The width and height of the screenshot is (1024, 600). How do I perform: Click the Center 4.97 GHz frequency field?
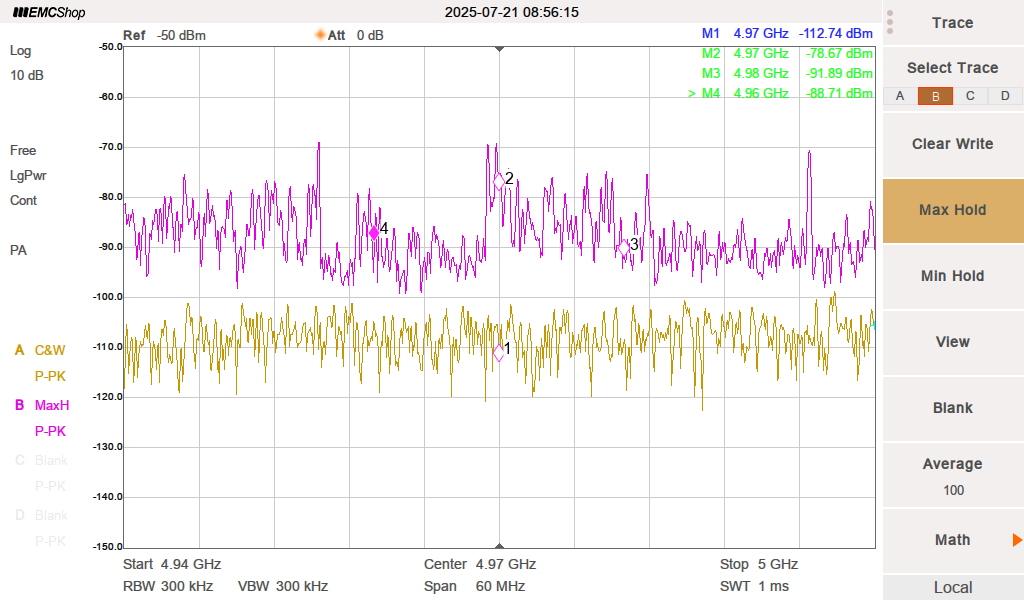pyautogui.click(x=480, y=564)
